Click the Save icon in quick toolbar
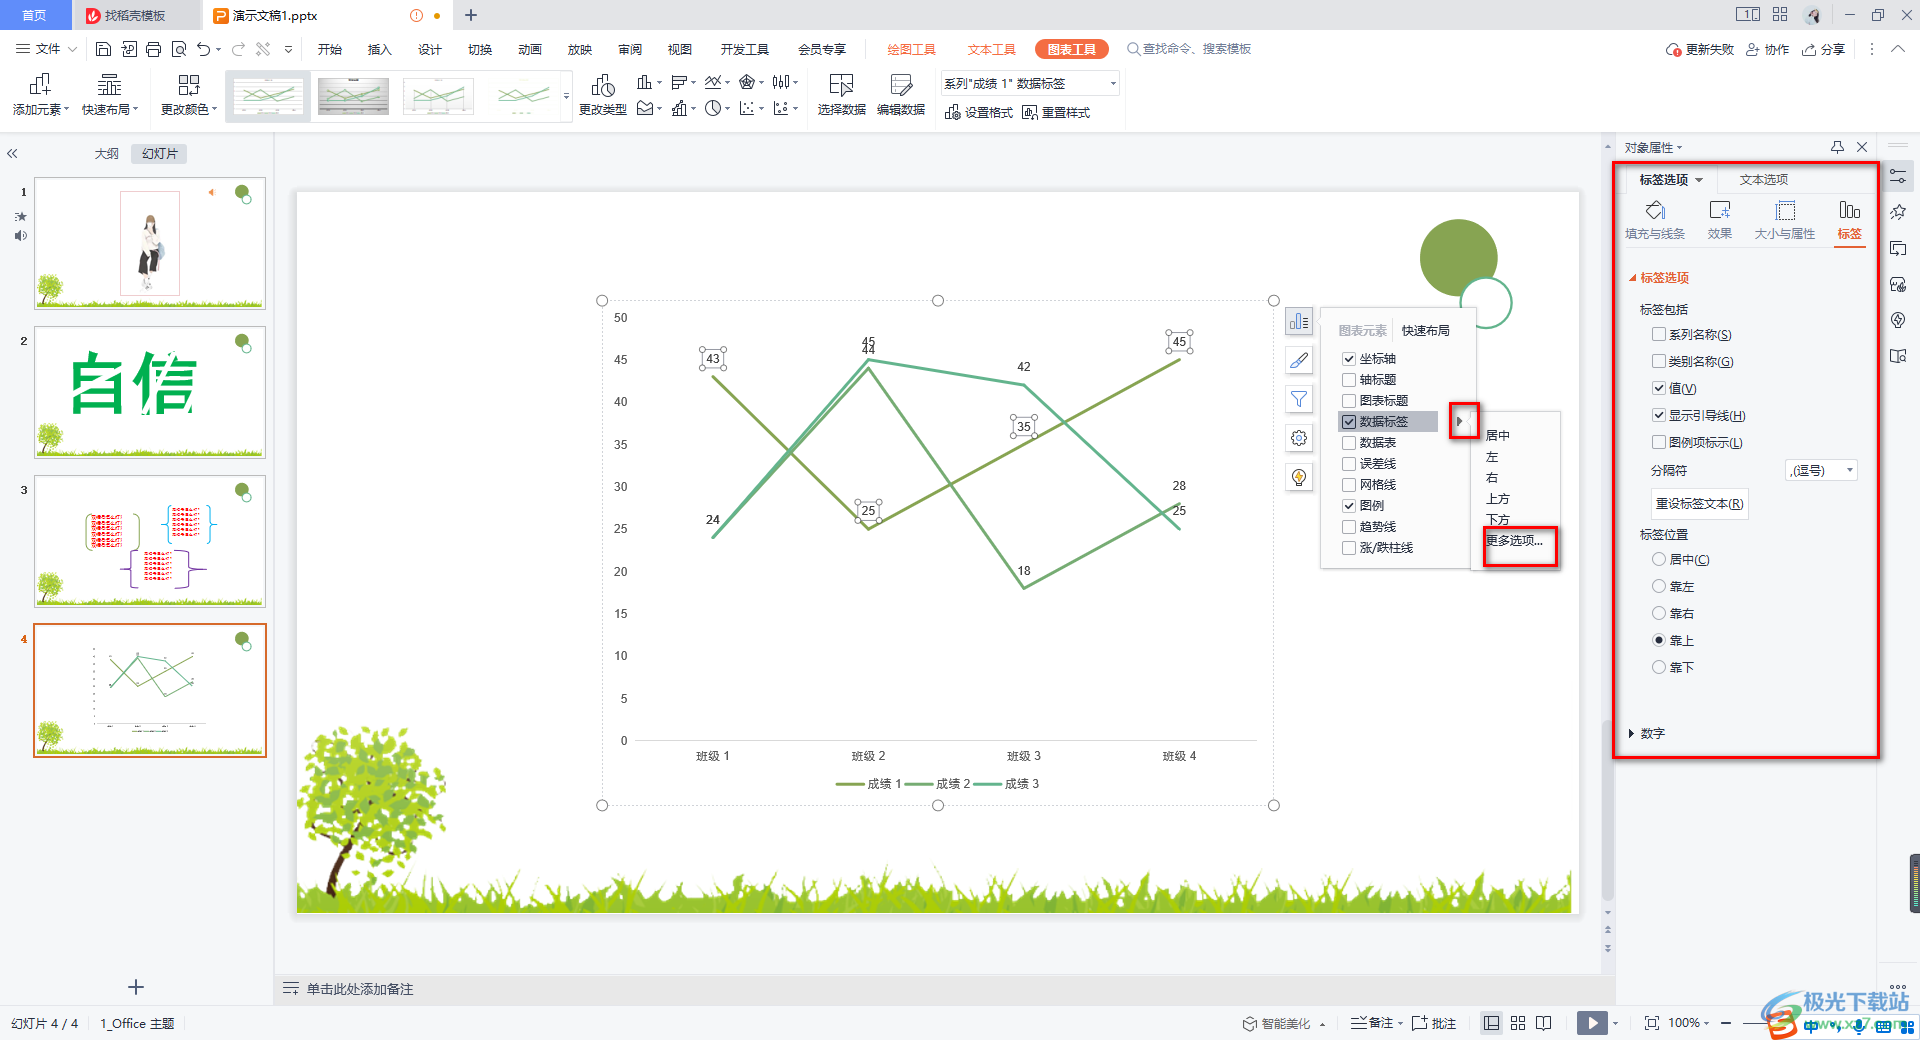The width and height of the screenshot is (1920, 1040). [103, 49]
